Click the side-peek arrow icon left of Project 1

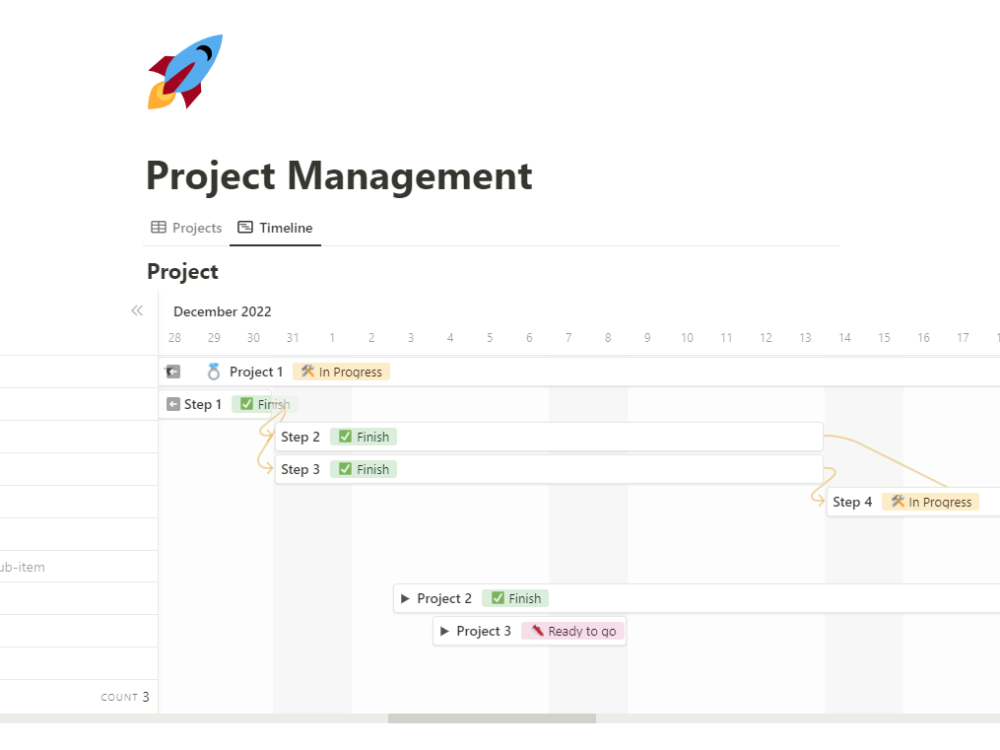pyautogui.click(x=172, y=371)
